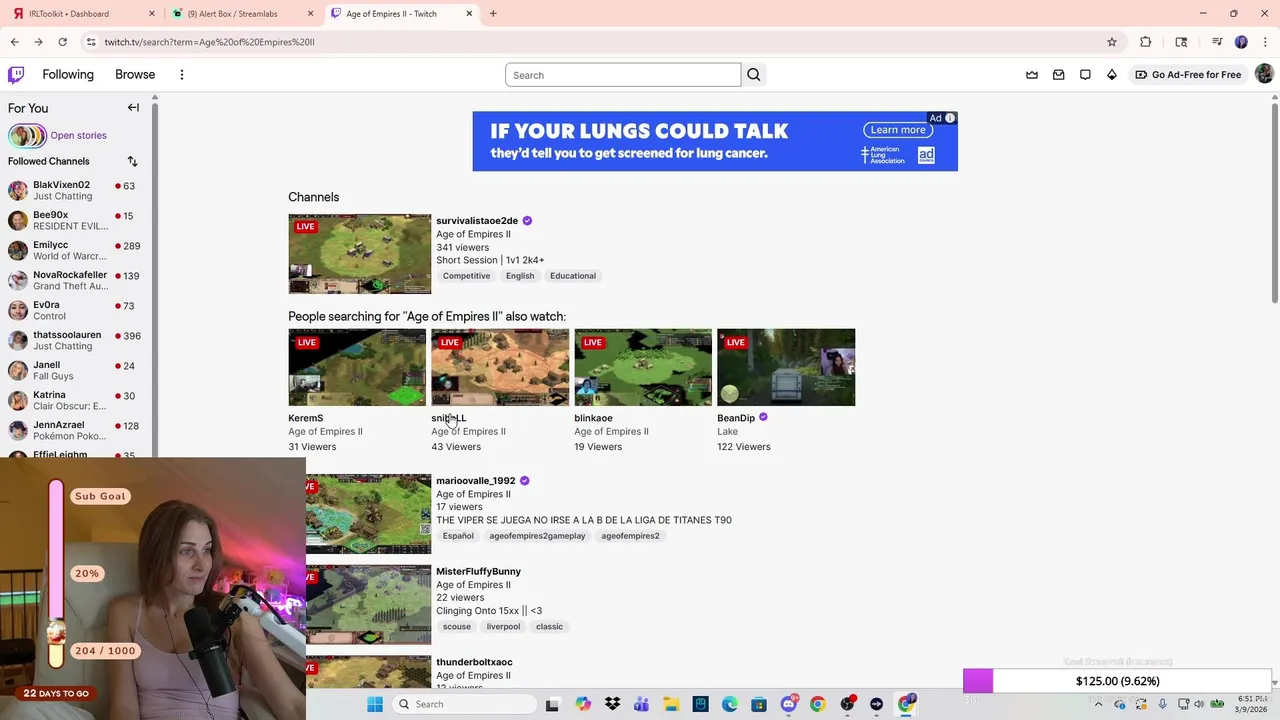
Task: Open the Twitch notifications inbox icon
Action: point(1058,75)
